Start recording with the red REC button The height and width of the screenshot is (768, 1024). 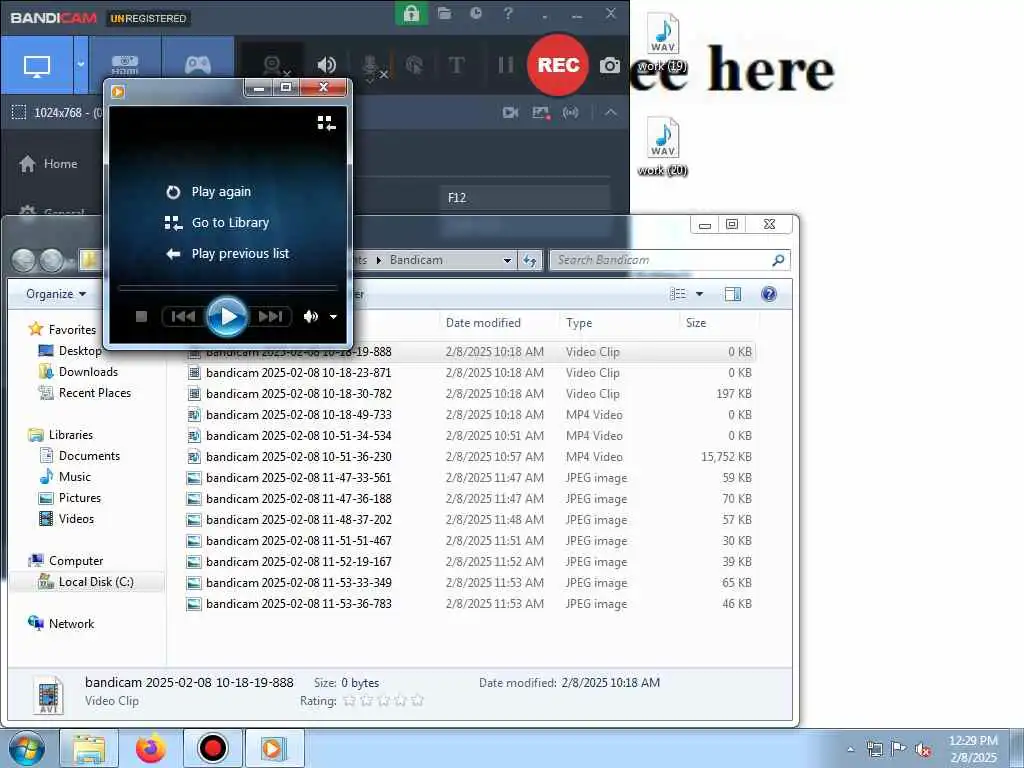[558, 65]
